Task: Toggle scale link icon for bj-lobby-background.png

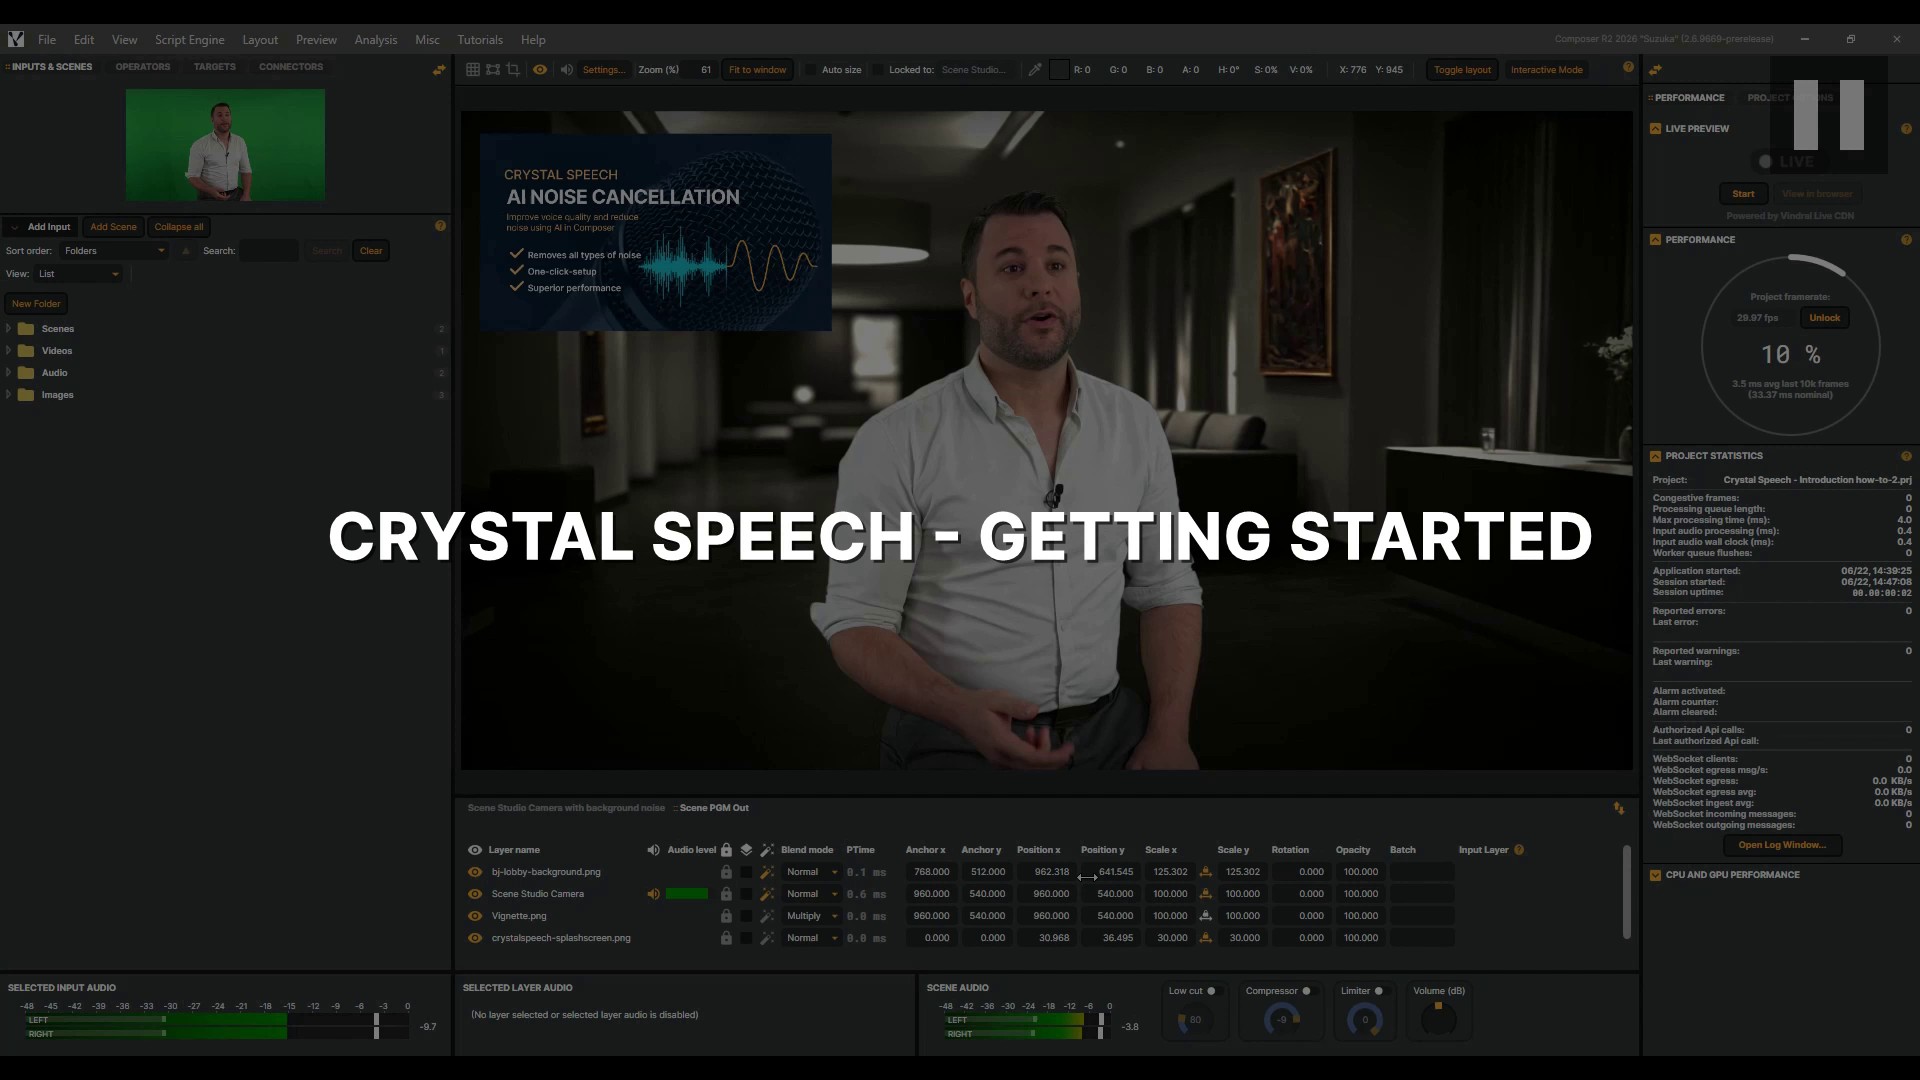Action: pos(1205,872)
